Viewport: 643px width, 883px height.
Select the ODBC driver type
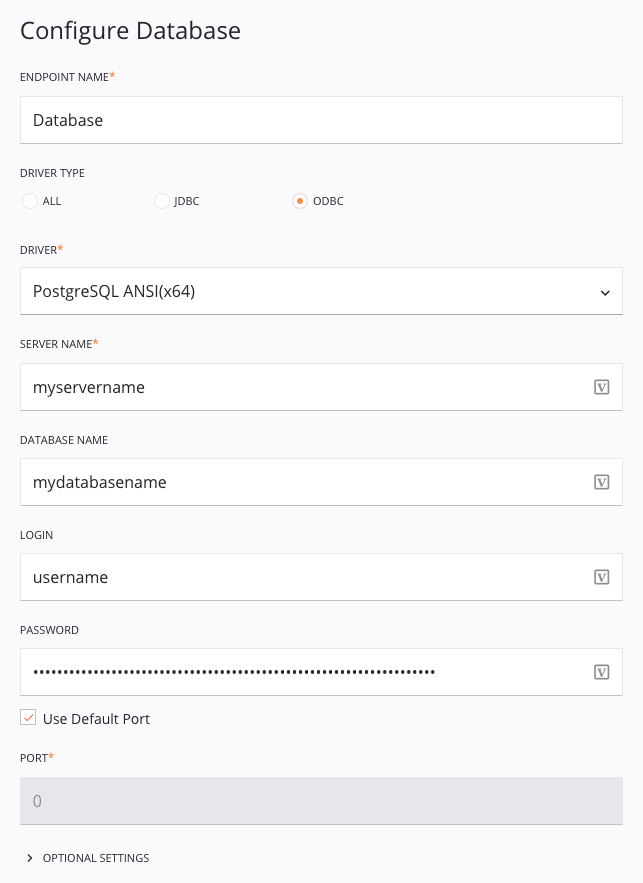coord(299,201)
